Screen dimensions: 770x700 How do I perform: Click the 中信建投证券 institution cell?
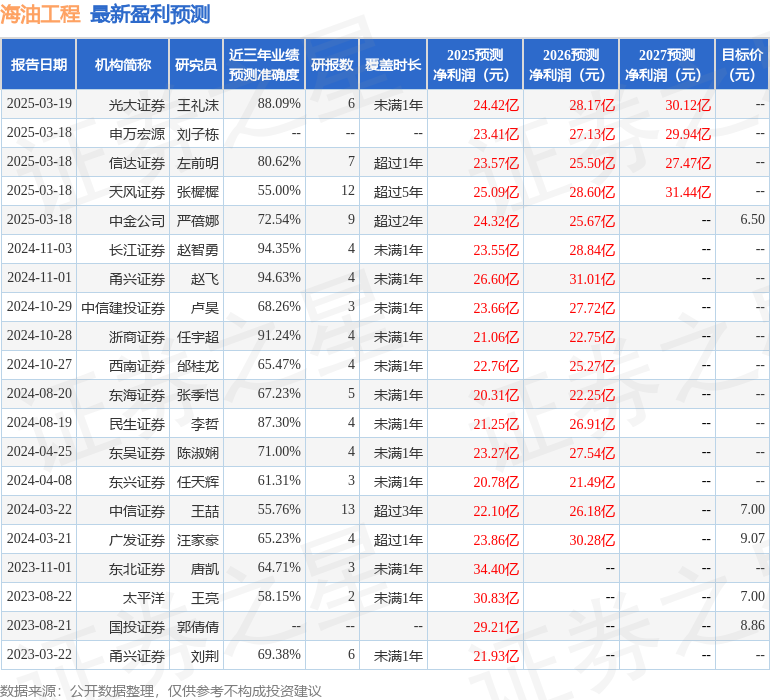point(123,308)
